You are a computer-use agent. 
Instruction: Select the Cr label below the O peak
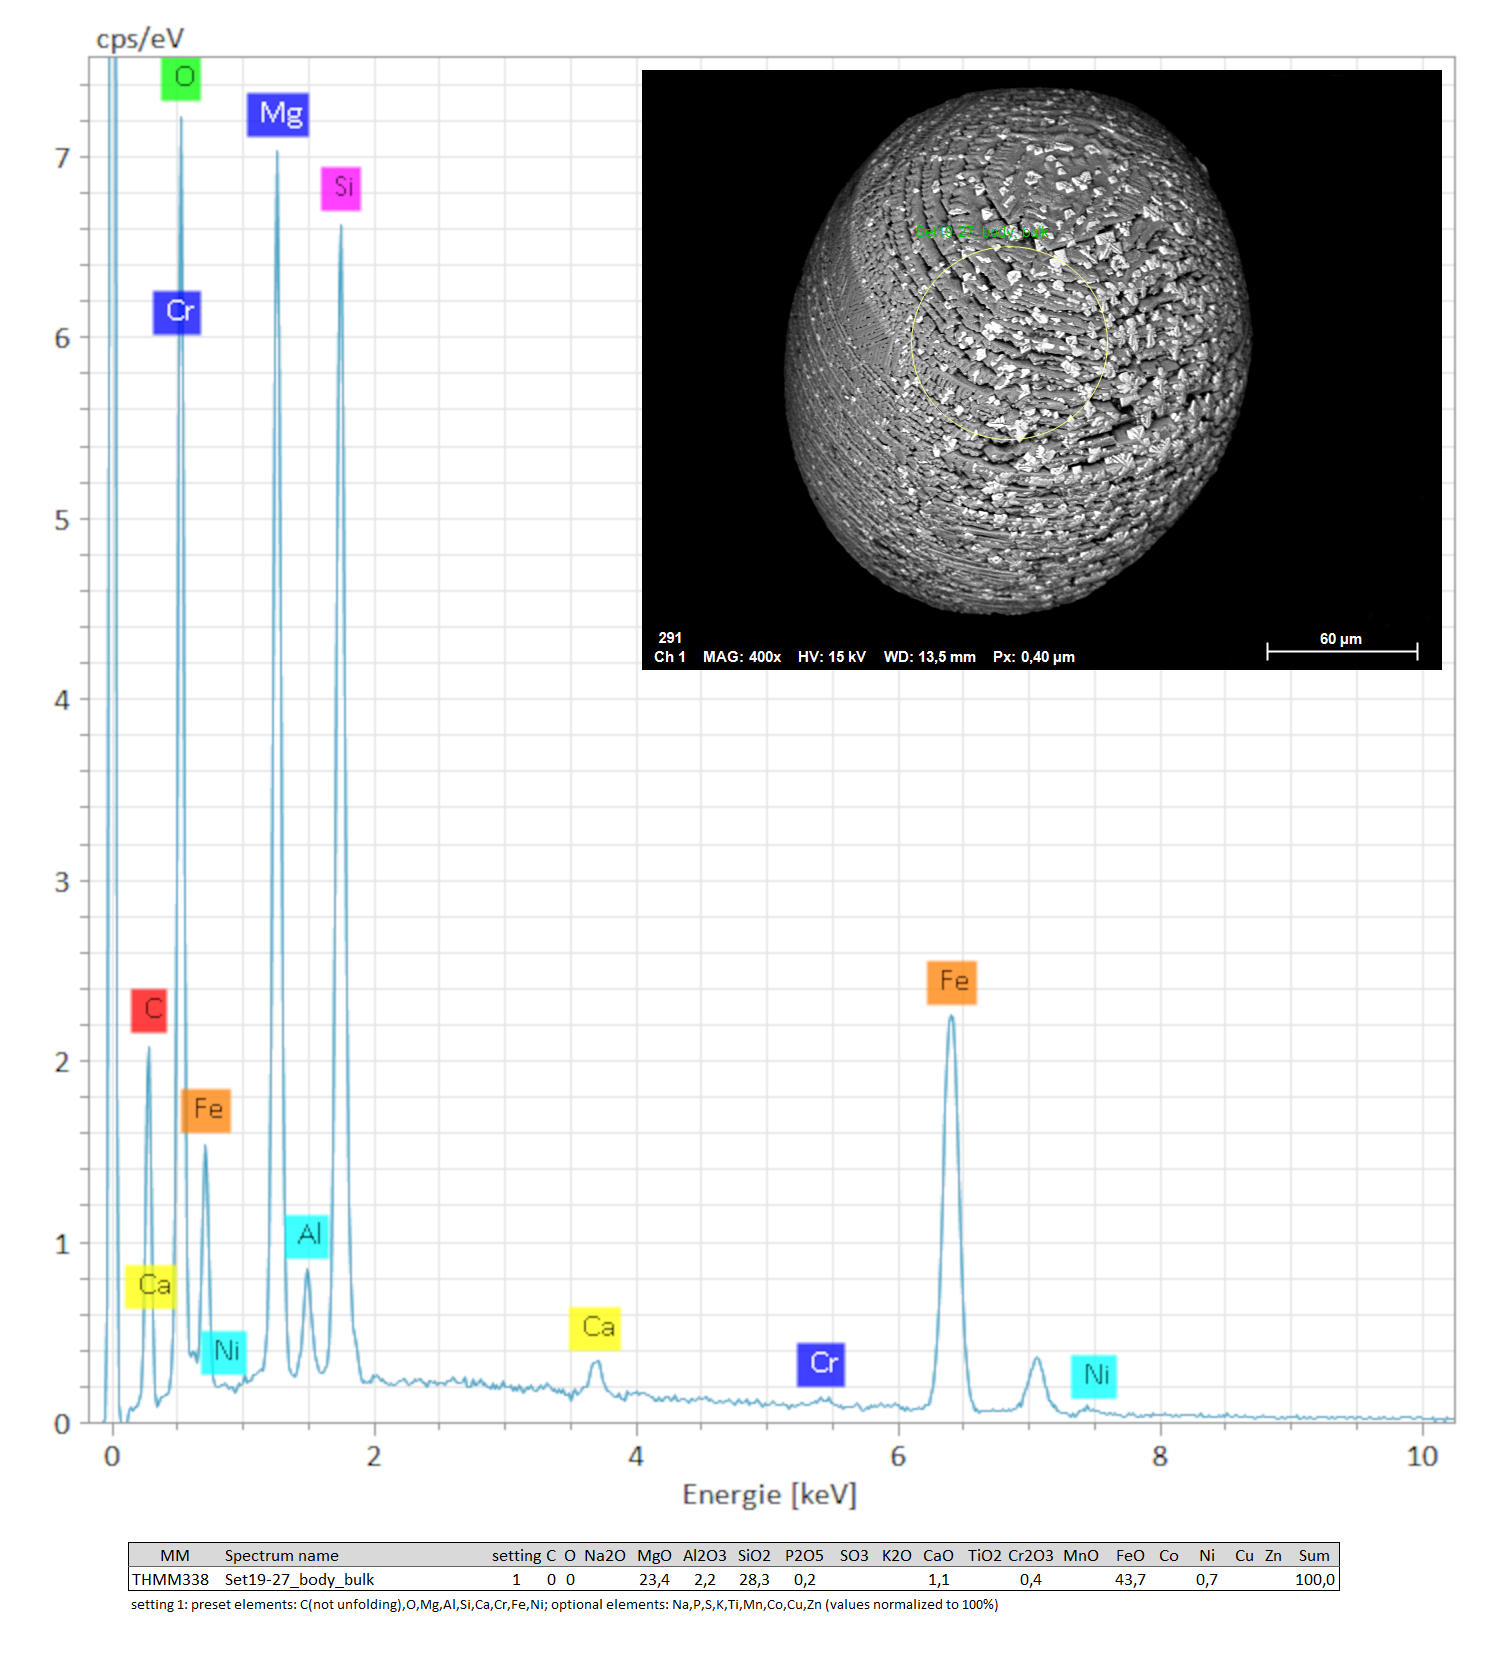177,312
